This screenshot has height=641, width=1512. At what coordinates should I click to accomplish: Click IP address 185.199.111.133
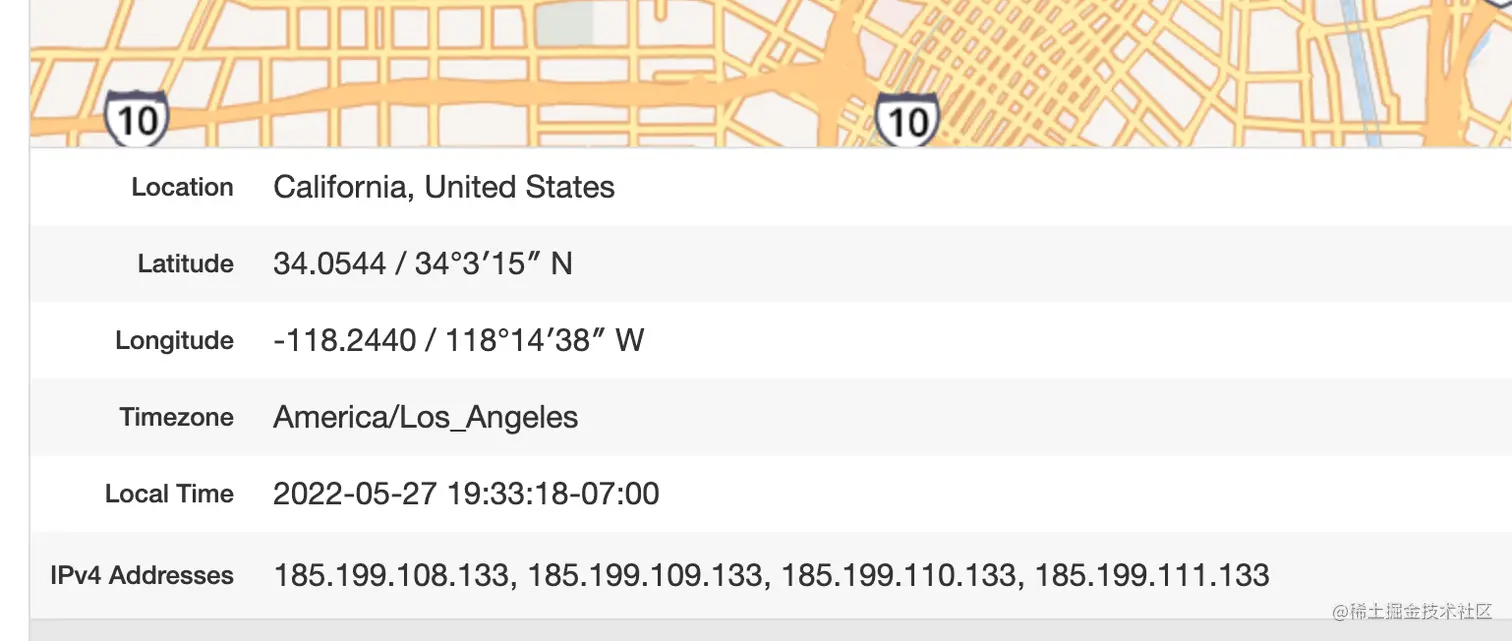(1152, 575)
